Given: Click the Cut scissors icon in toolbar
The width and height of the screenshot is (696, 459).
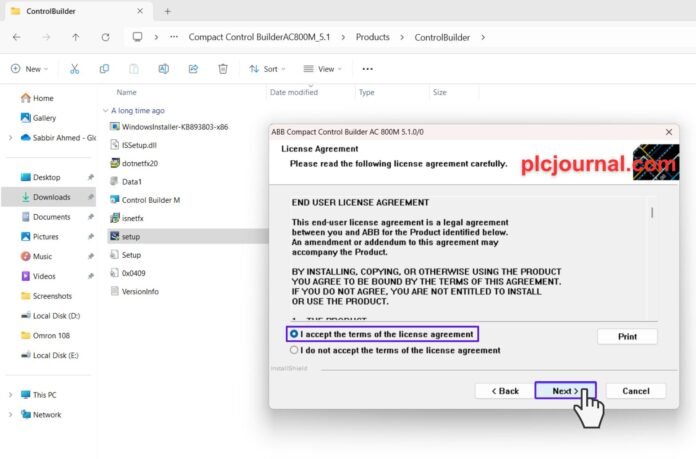Looking at the screenshot, I should 75,69.
